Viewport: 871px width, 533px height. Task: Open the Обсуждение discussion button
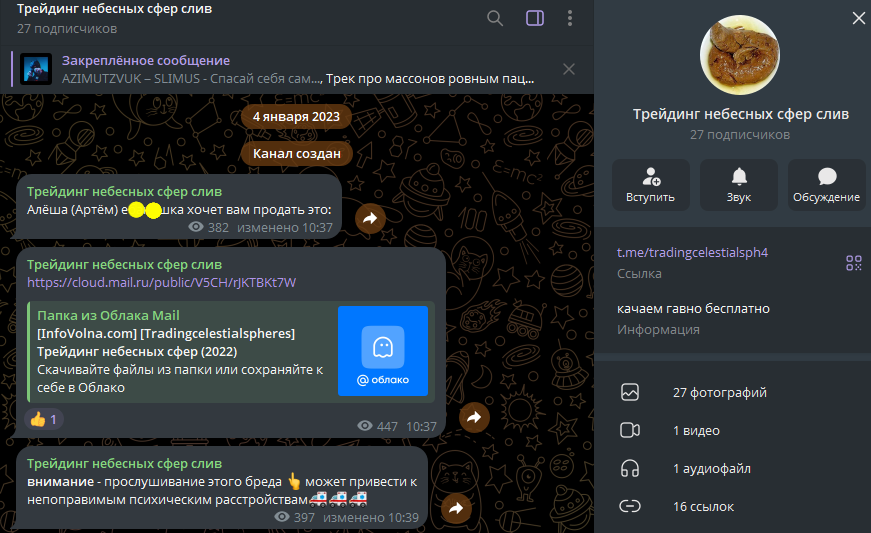(x=826, y=185)
